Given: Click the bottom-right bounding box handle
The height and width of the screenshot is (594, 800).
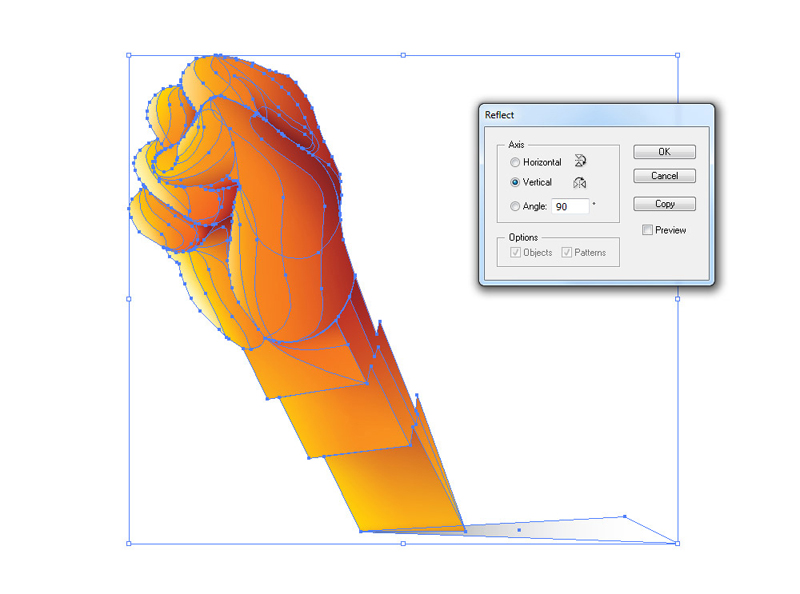Looking at the screenshot, I should pyautogui.click(x=678, y=543).
